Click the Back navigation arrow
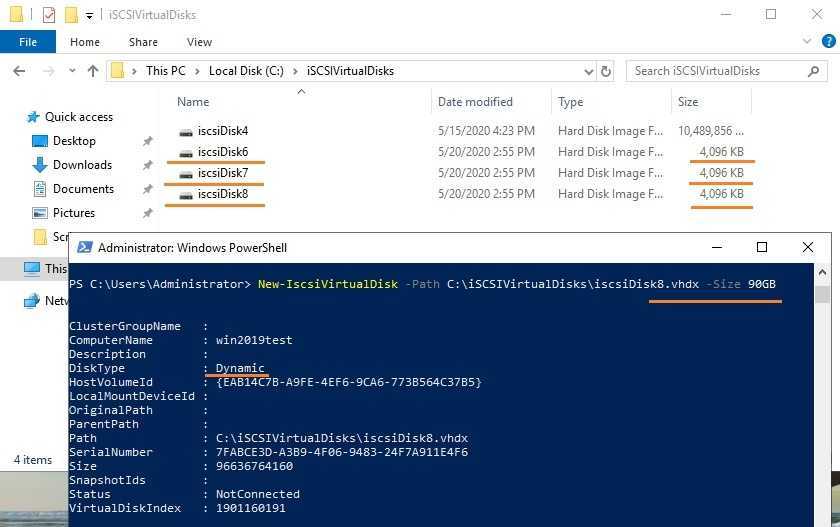 (20, 71)
